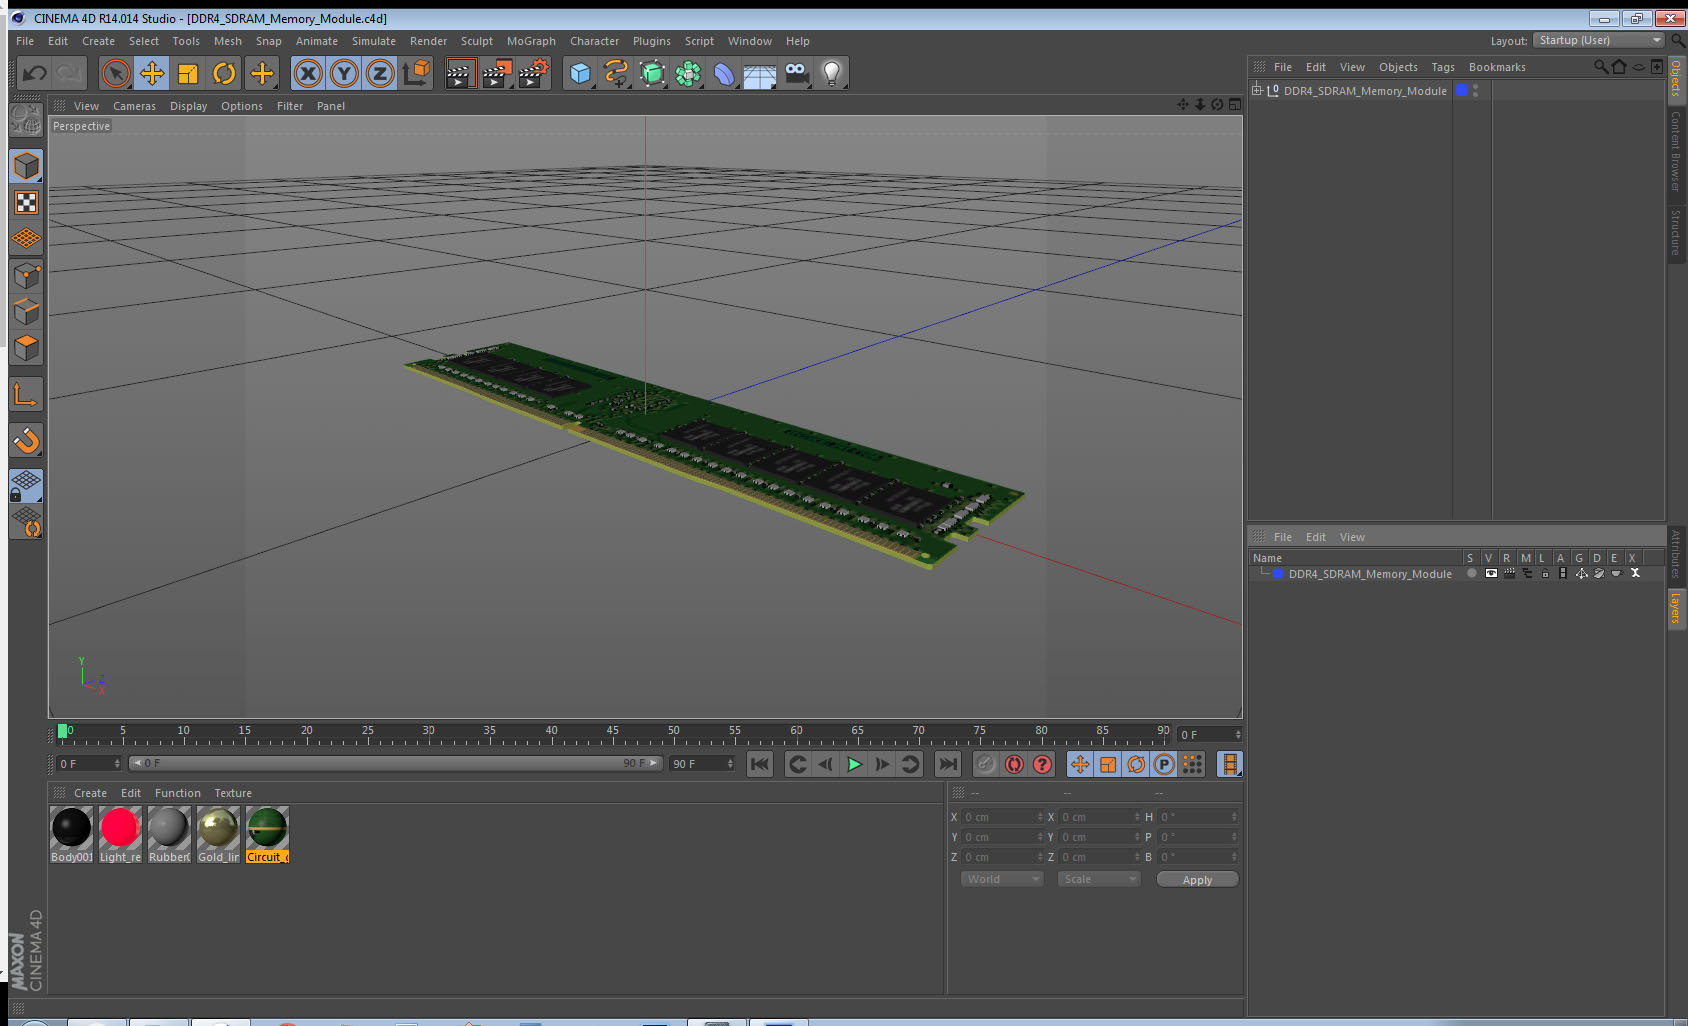Open the MoGraph menu

pos(531,41)
